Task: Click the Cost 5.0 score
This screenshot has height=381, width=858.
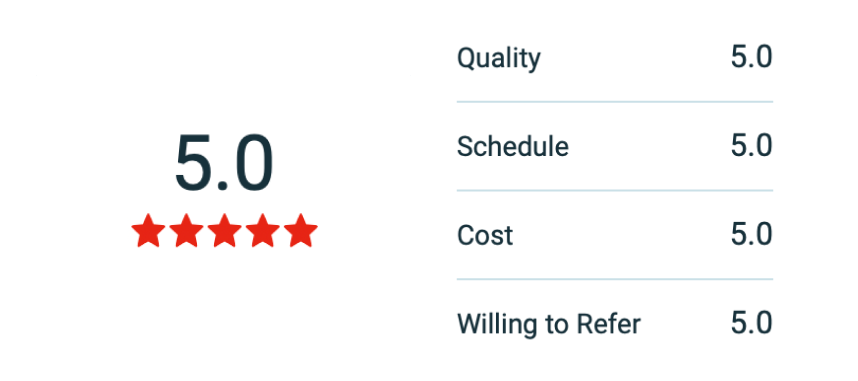Action: tap(751, 235)
